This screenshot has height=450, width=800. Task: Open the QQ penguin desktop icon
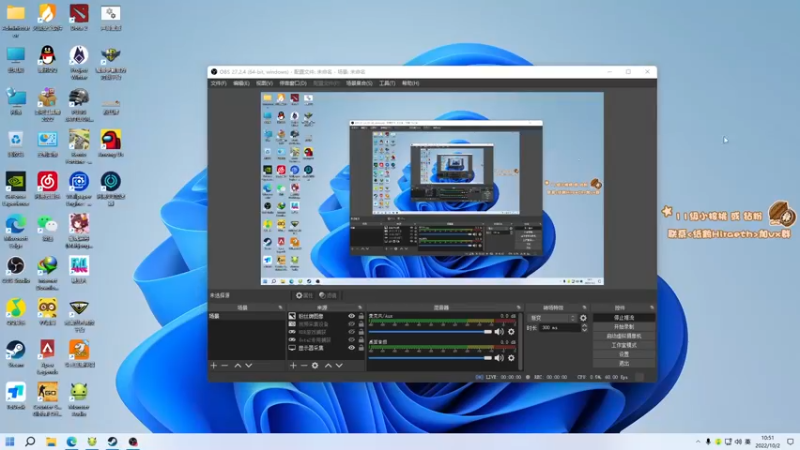[x=47, y=59]
